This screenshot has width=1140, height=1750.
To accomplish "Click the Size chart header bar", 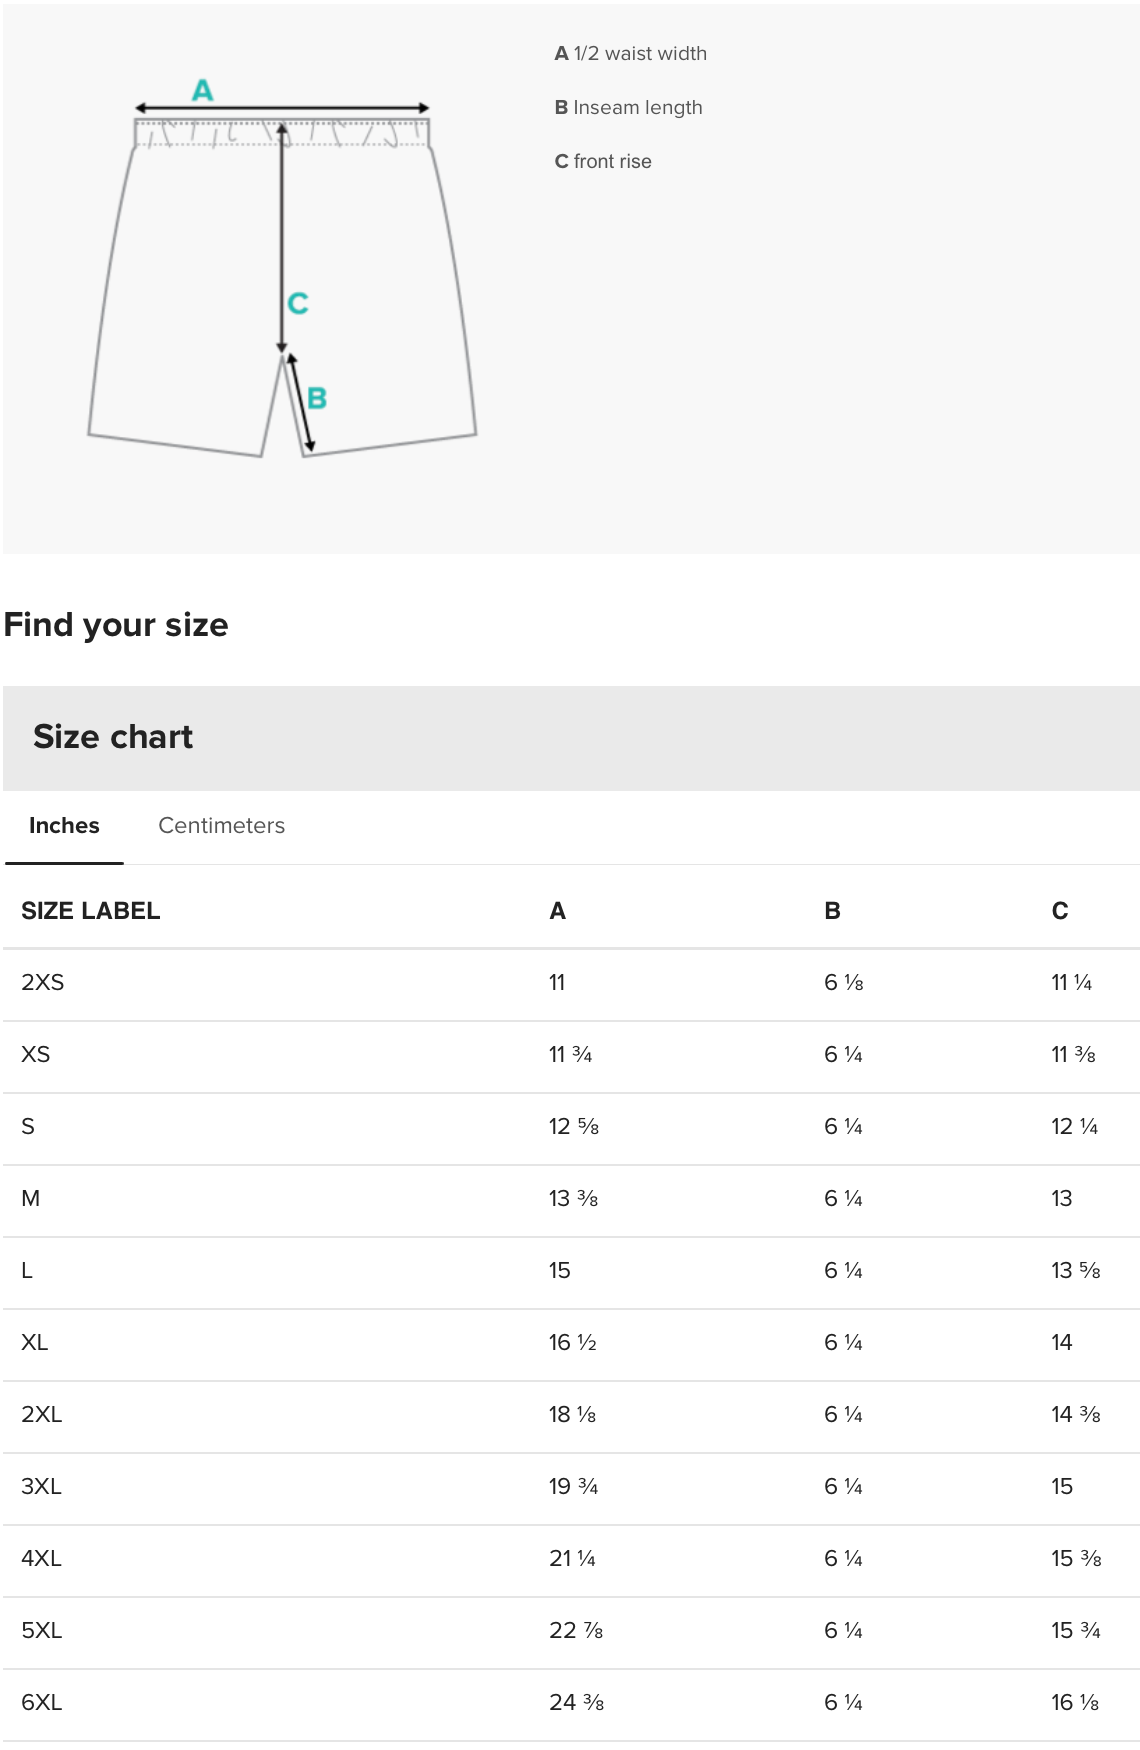I will tap(570, 738).
